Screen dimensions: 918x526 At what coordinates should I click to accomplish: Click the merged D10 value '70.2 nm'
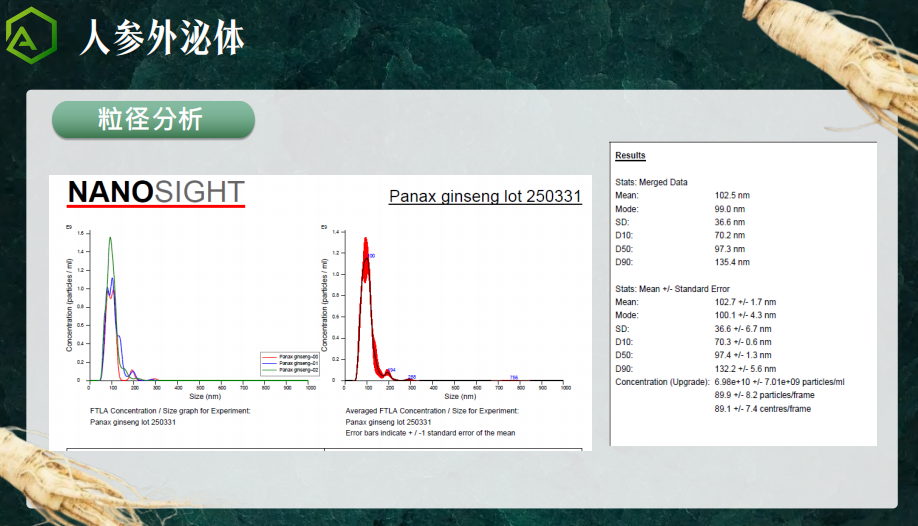pyautogui.click(x=729, y=235)
